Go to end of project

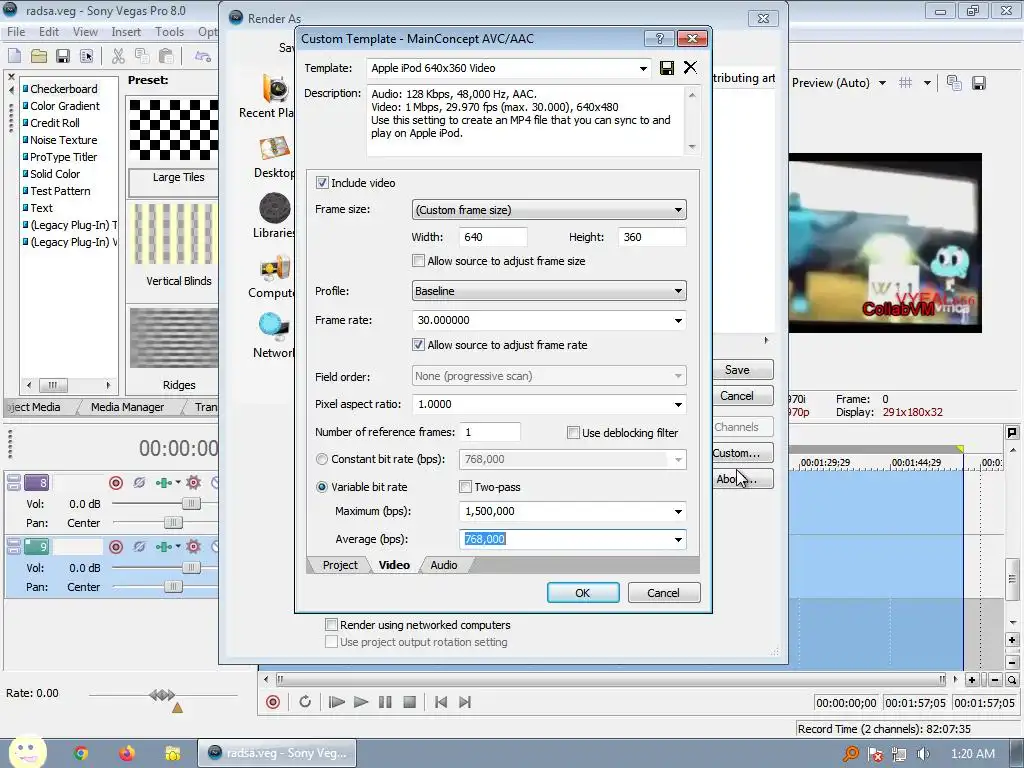pyautogui.click(x=465, y=702)
